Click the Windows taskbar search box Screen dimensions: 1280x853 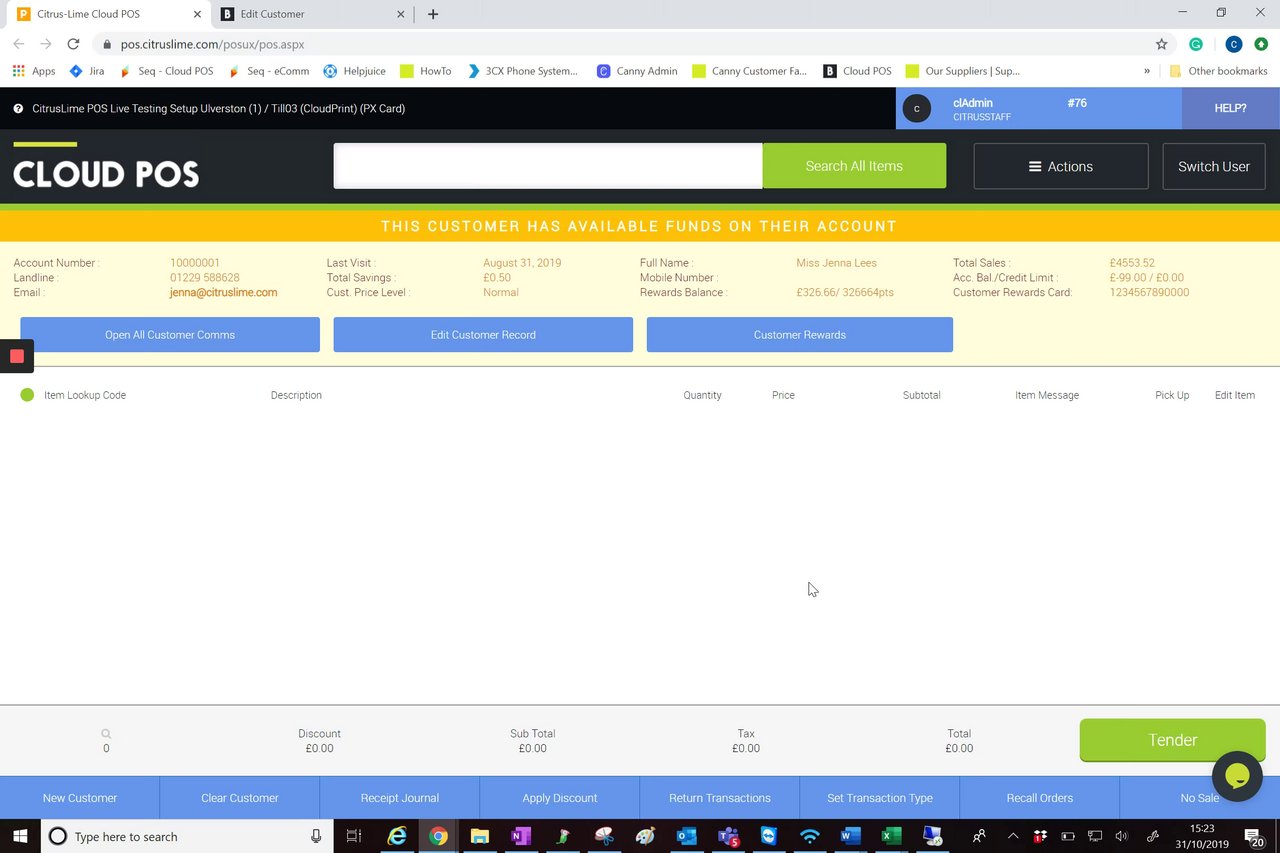[187, 836]
